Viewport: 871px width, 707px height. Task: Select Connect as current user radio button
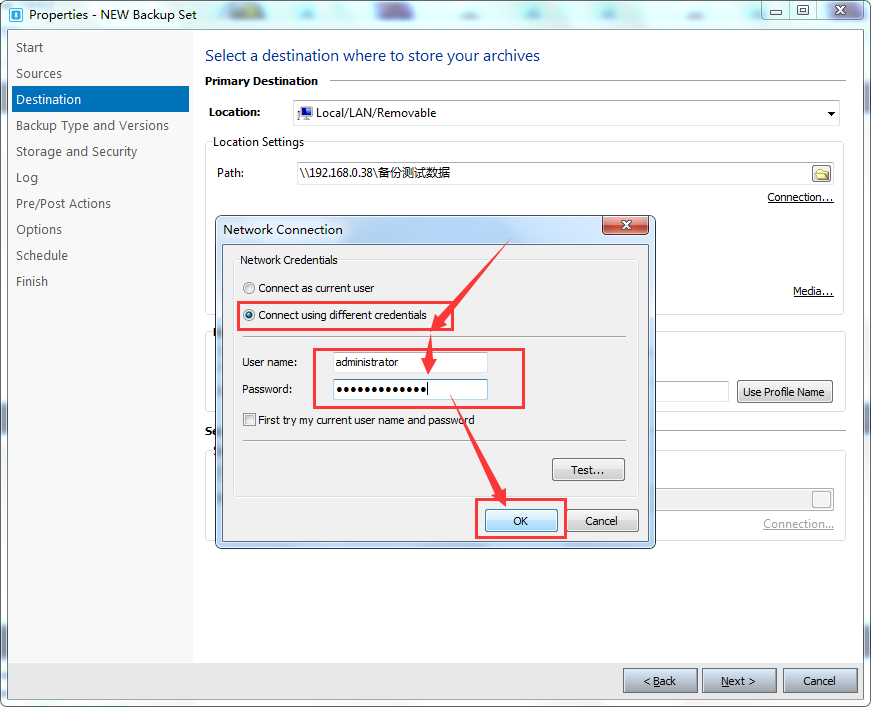click(249, 288)
